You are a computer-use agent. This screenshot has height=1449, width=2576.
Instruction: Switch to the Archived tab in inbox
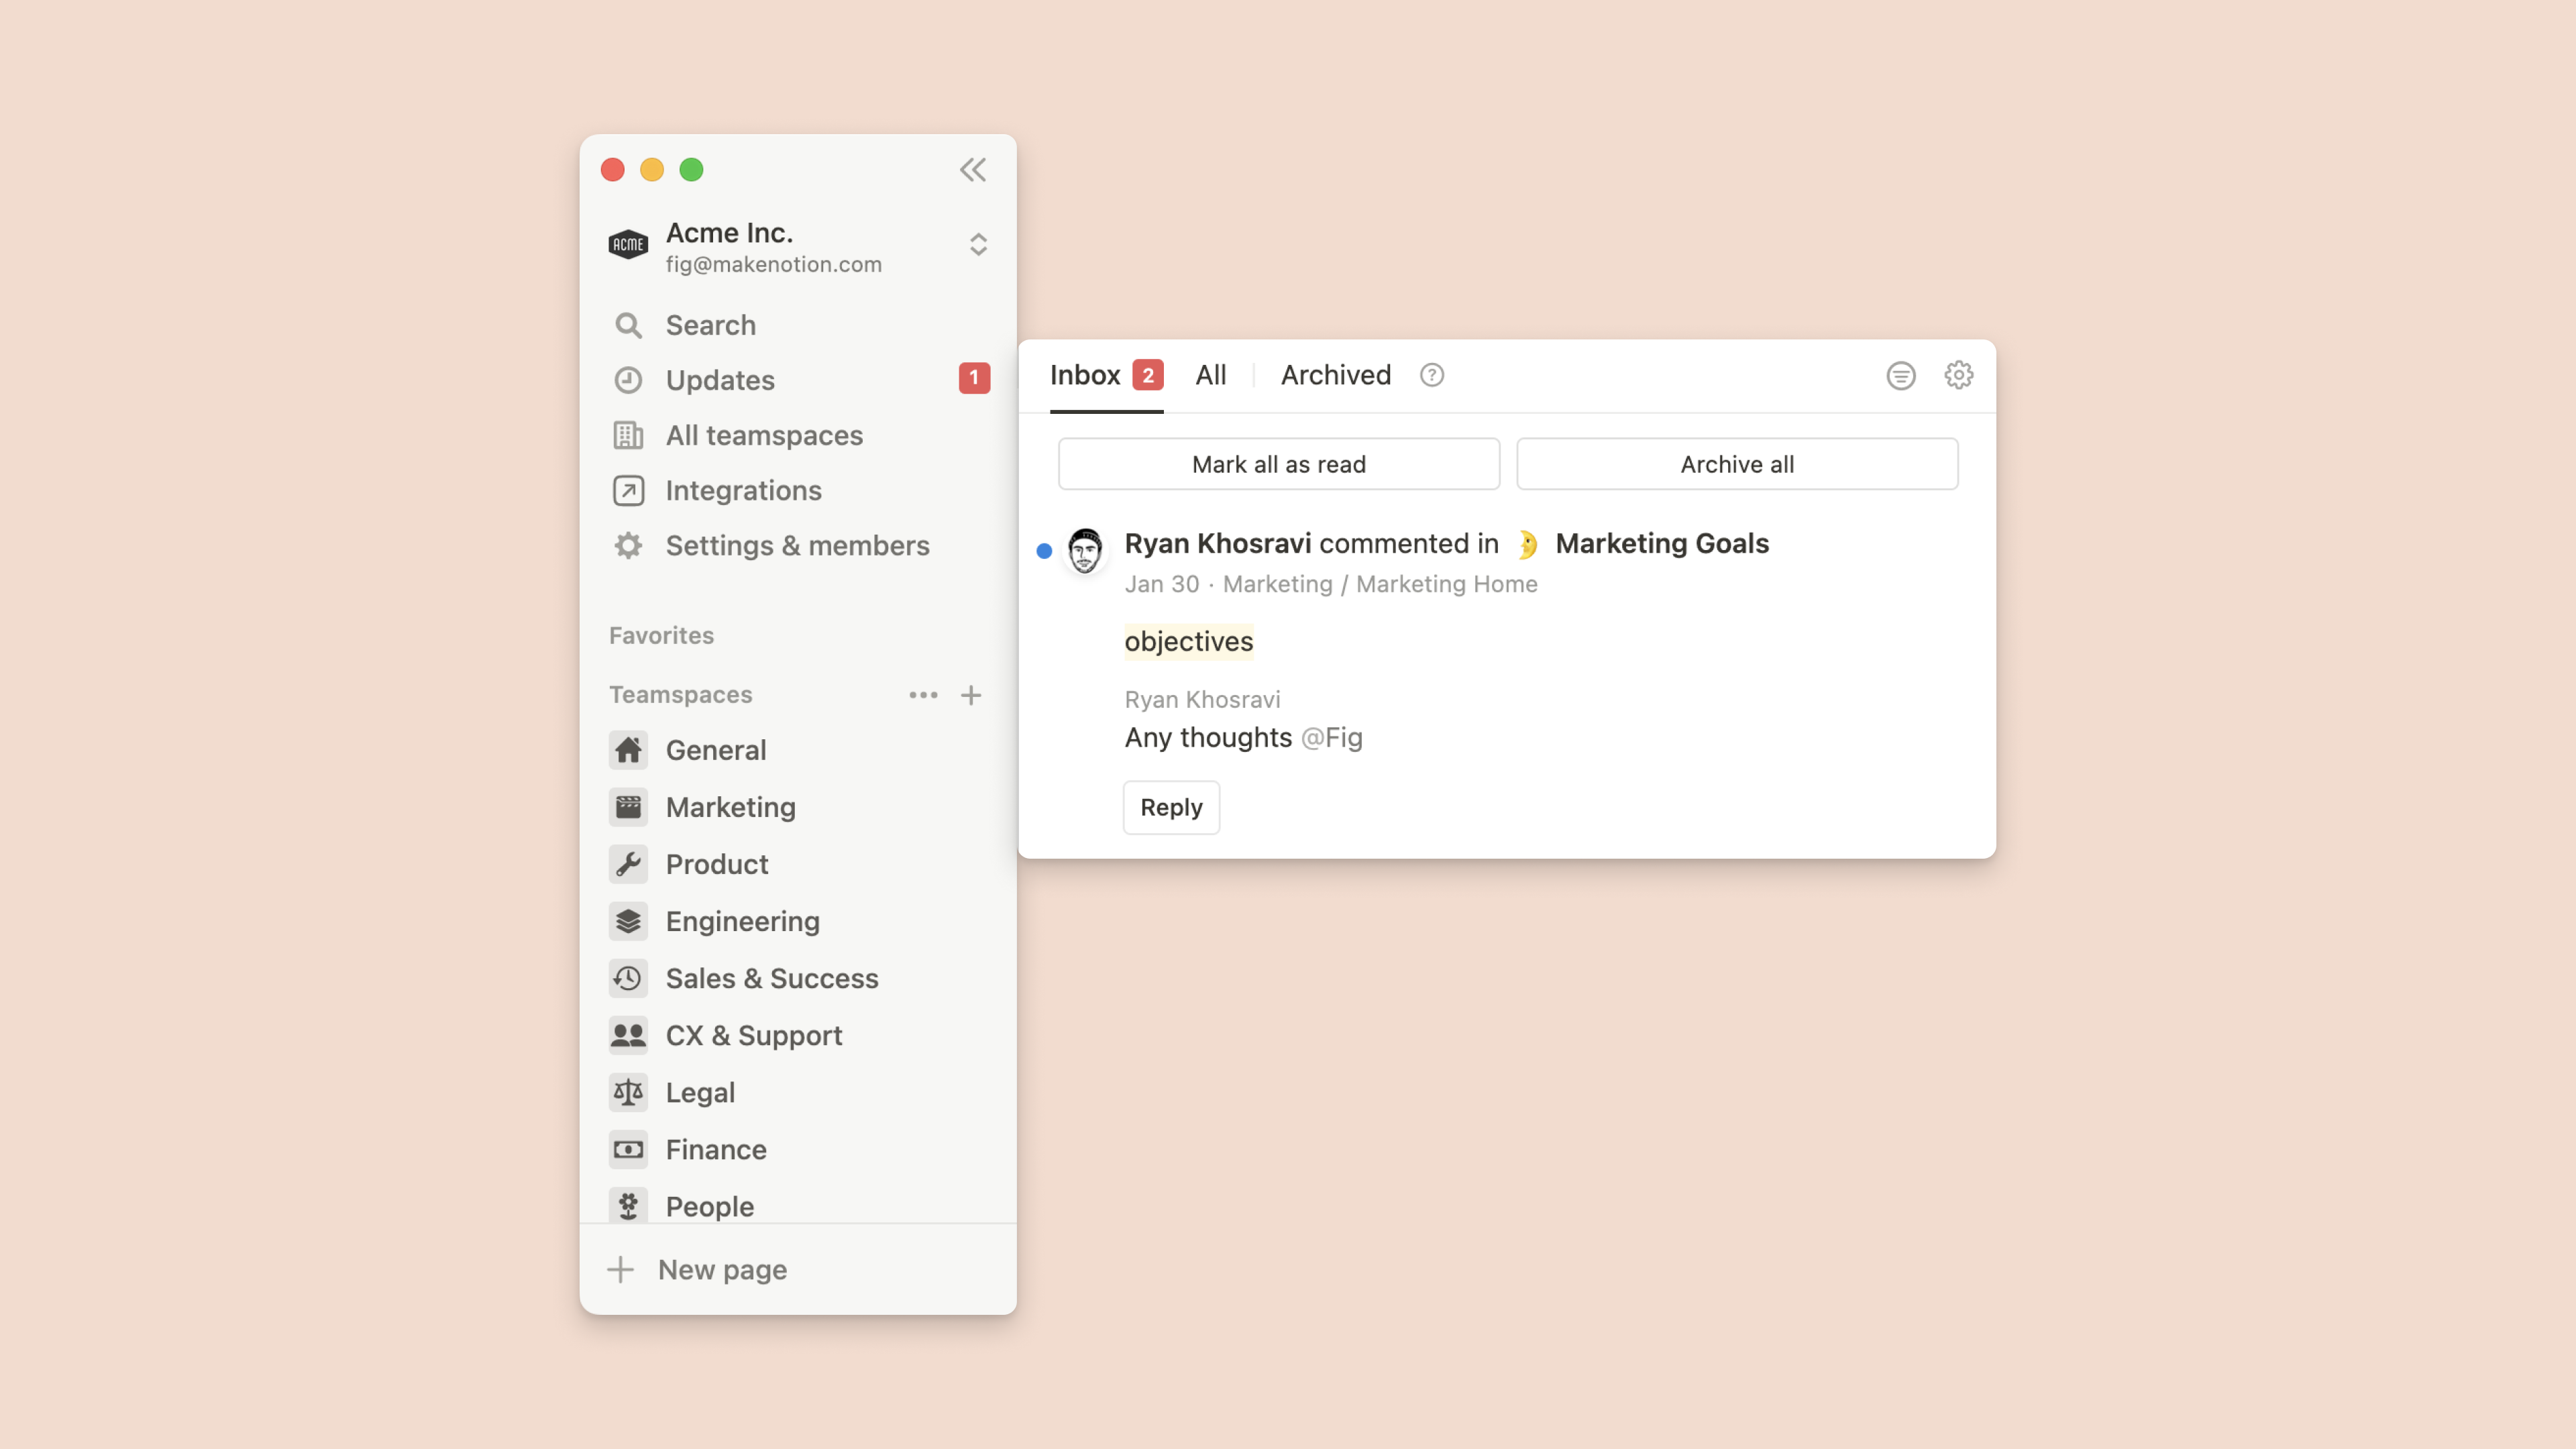(1334, 373)
